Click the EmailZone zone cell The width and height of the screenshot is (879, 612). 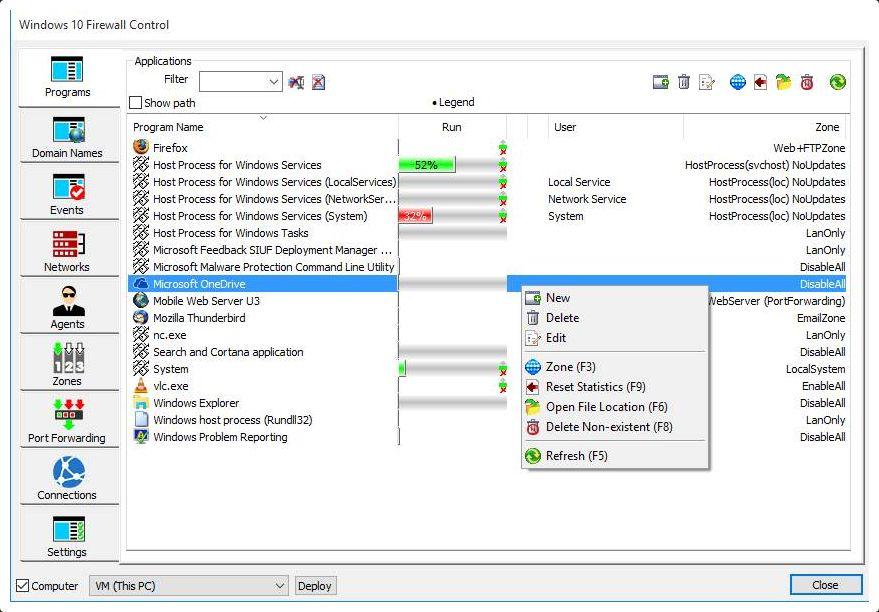click(x=821, y=318)
